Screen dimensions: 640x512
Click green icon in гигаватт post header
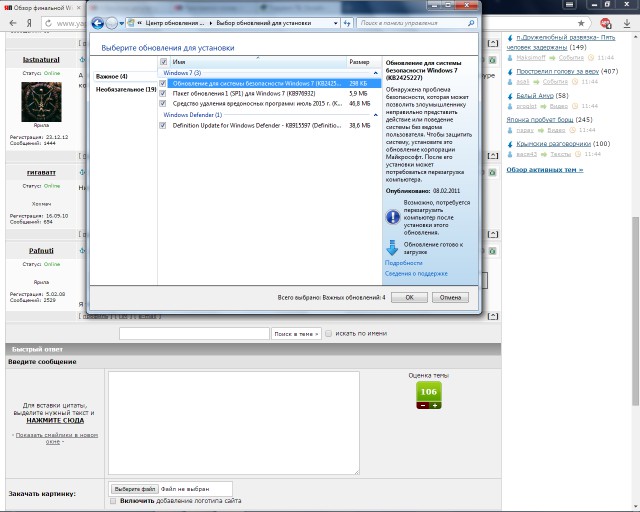(x=492, y=173)
